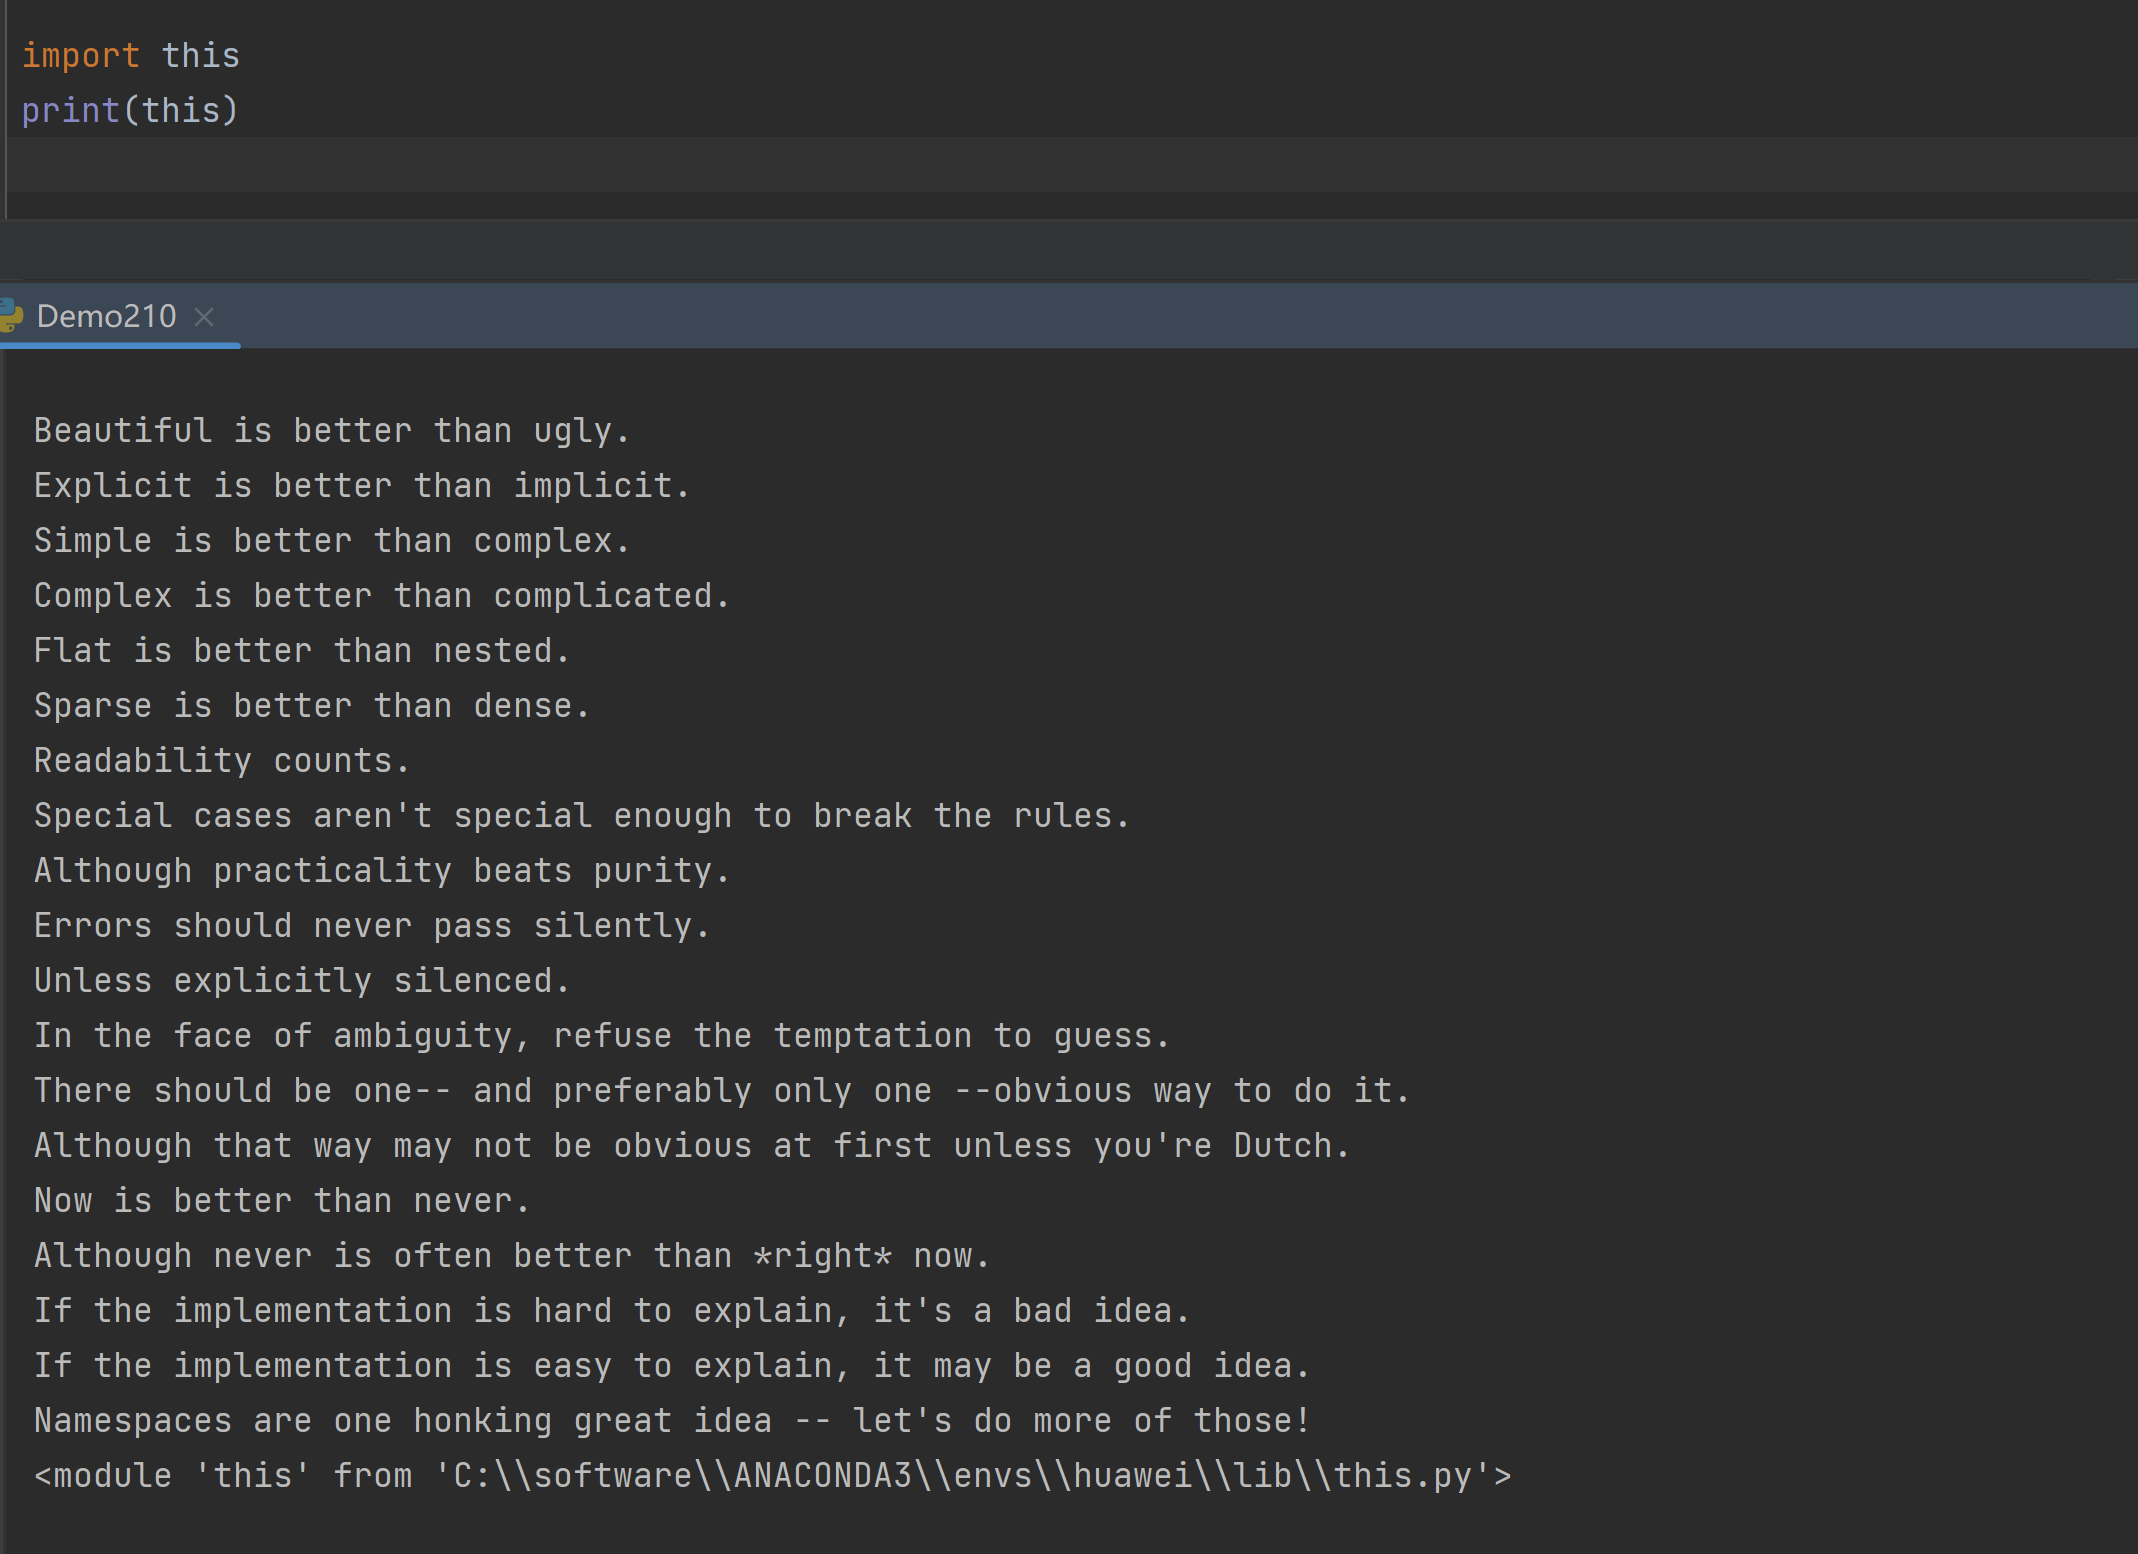2138x1554 pixels.
Task: Click 'Explicit is better than implicit' line
Action: click(361, 486)
